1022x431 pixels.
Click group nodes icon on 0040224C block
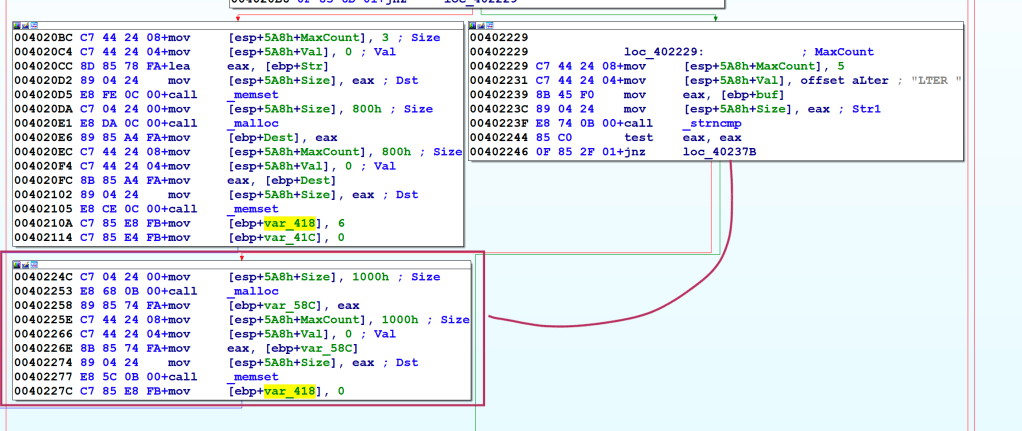pos(25,263)
